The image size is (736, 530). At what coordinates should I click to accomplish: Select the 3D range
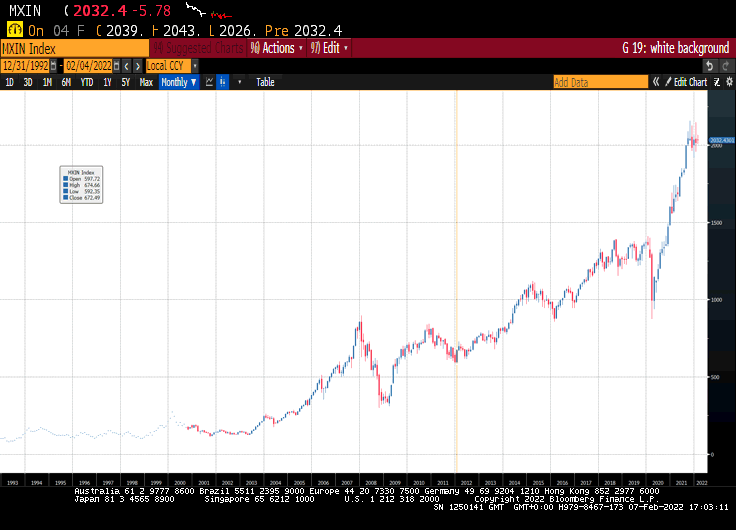(x=28, y=82)
